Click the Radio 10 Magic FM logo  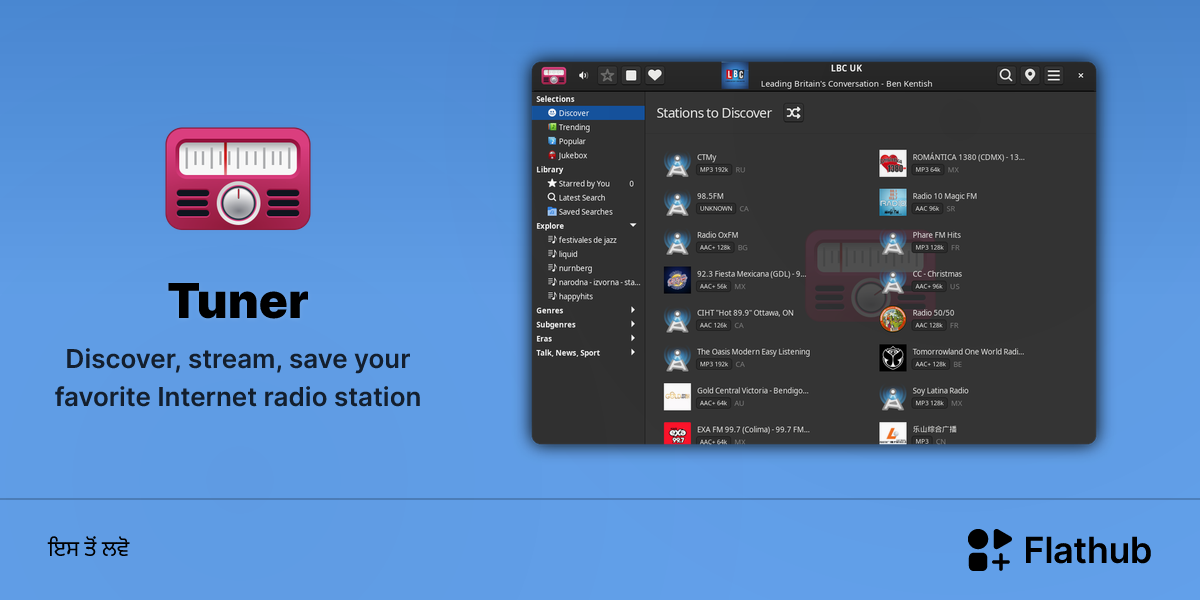(x=893, y=202)
